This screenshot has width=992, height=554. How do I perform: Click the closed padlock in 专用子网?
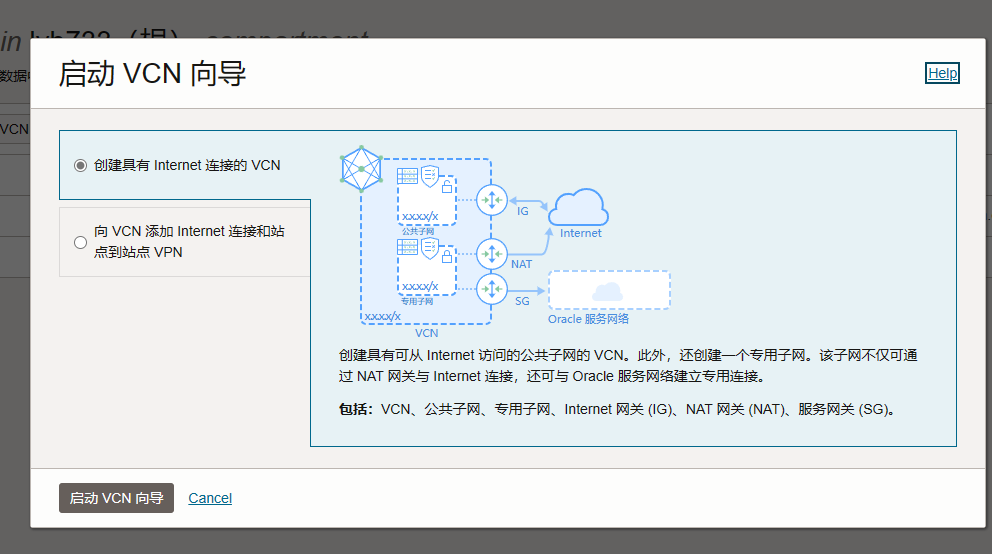(446, 255)
